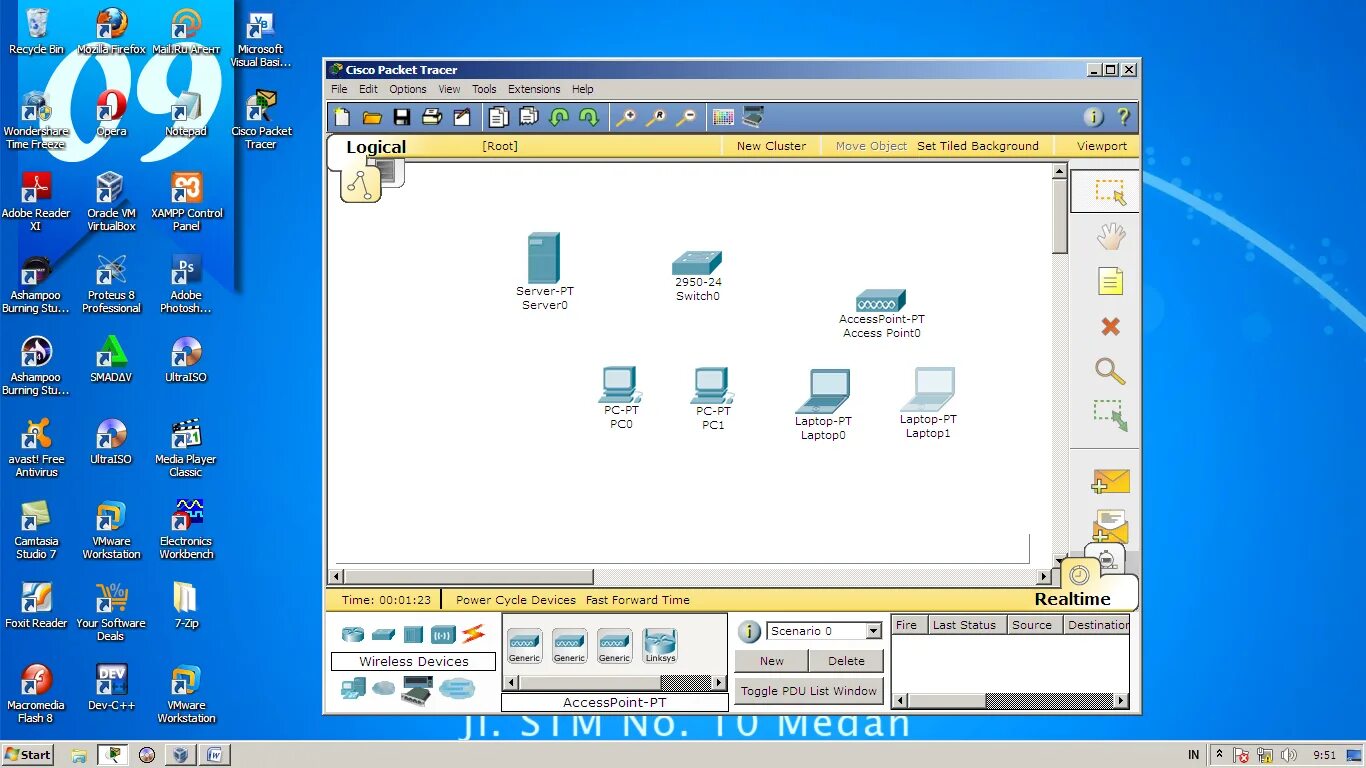Select the Wireless Devices category icon
The image size is (1366, 768).
pyautogui.click(x=443, y=634)
